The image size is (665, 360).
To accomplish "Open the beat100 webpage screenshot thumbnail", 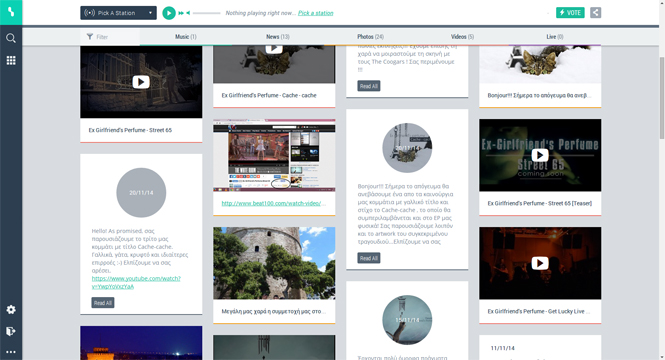I will pos(274,155).
